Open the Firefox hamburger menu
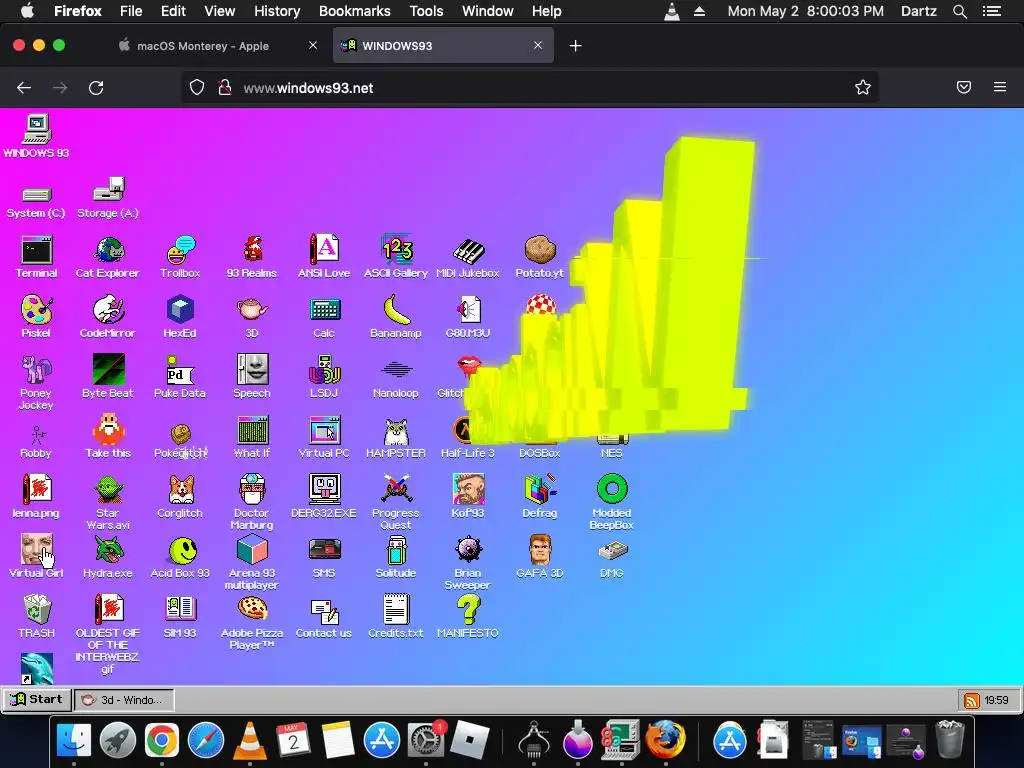 [x=1000, y=87]
